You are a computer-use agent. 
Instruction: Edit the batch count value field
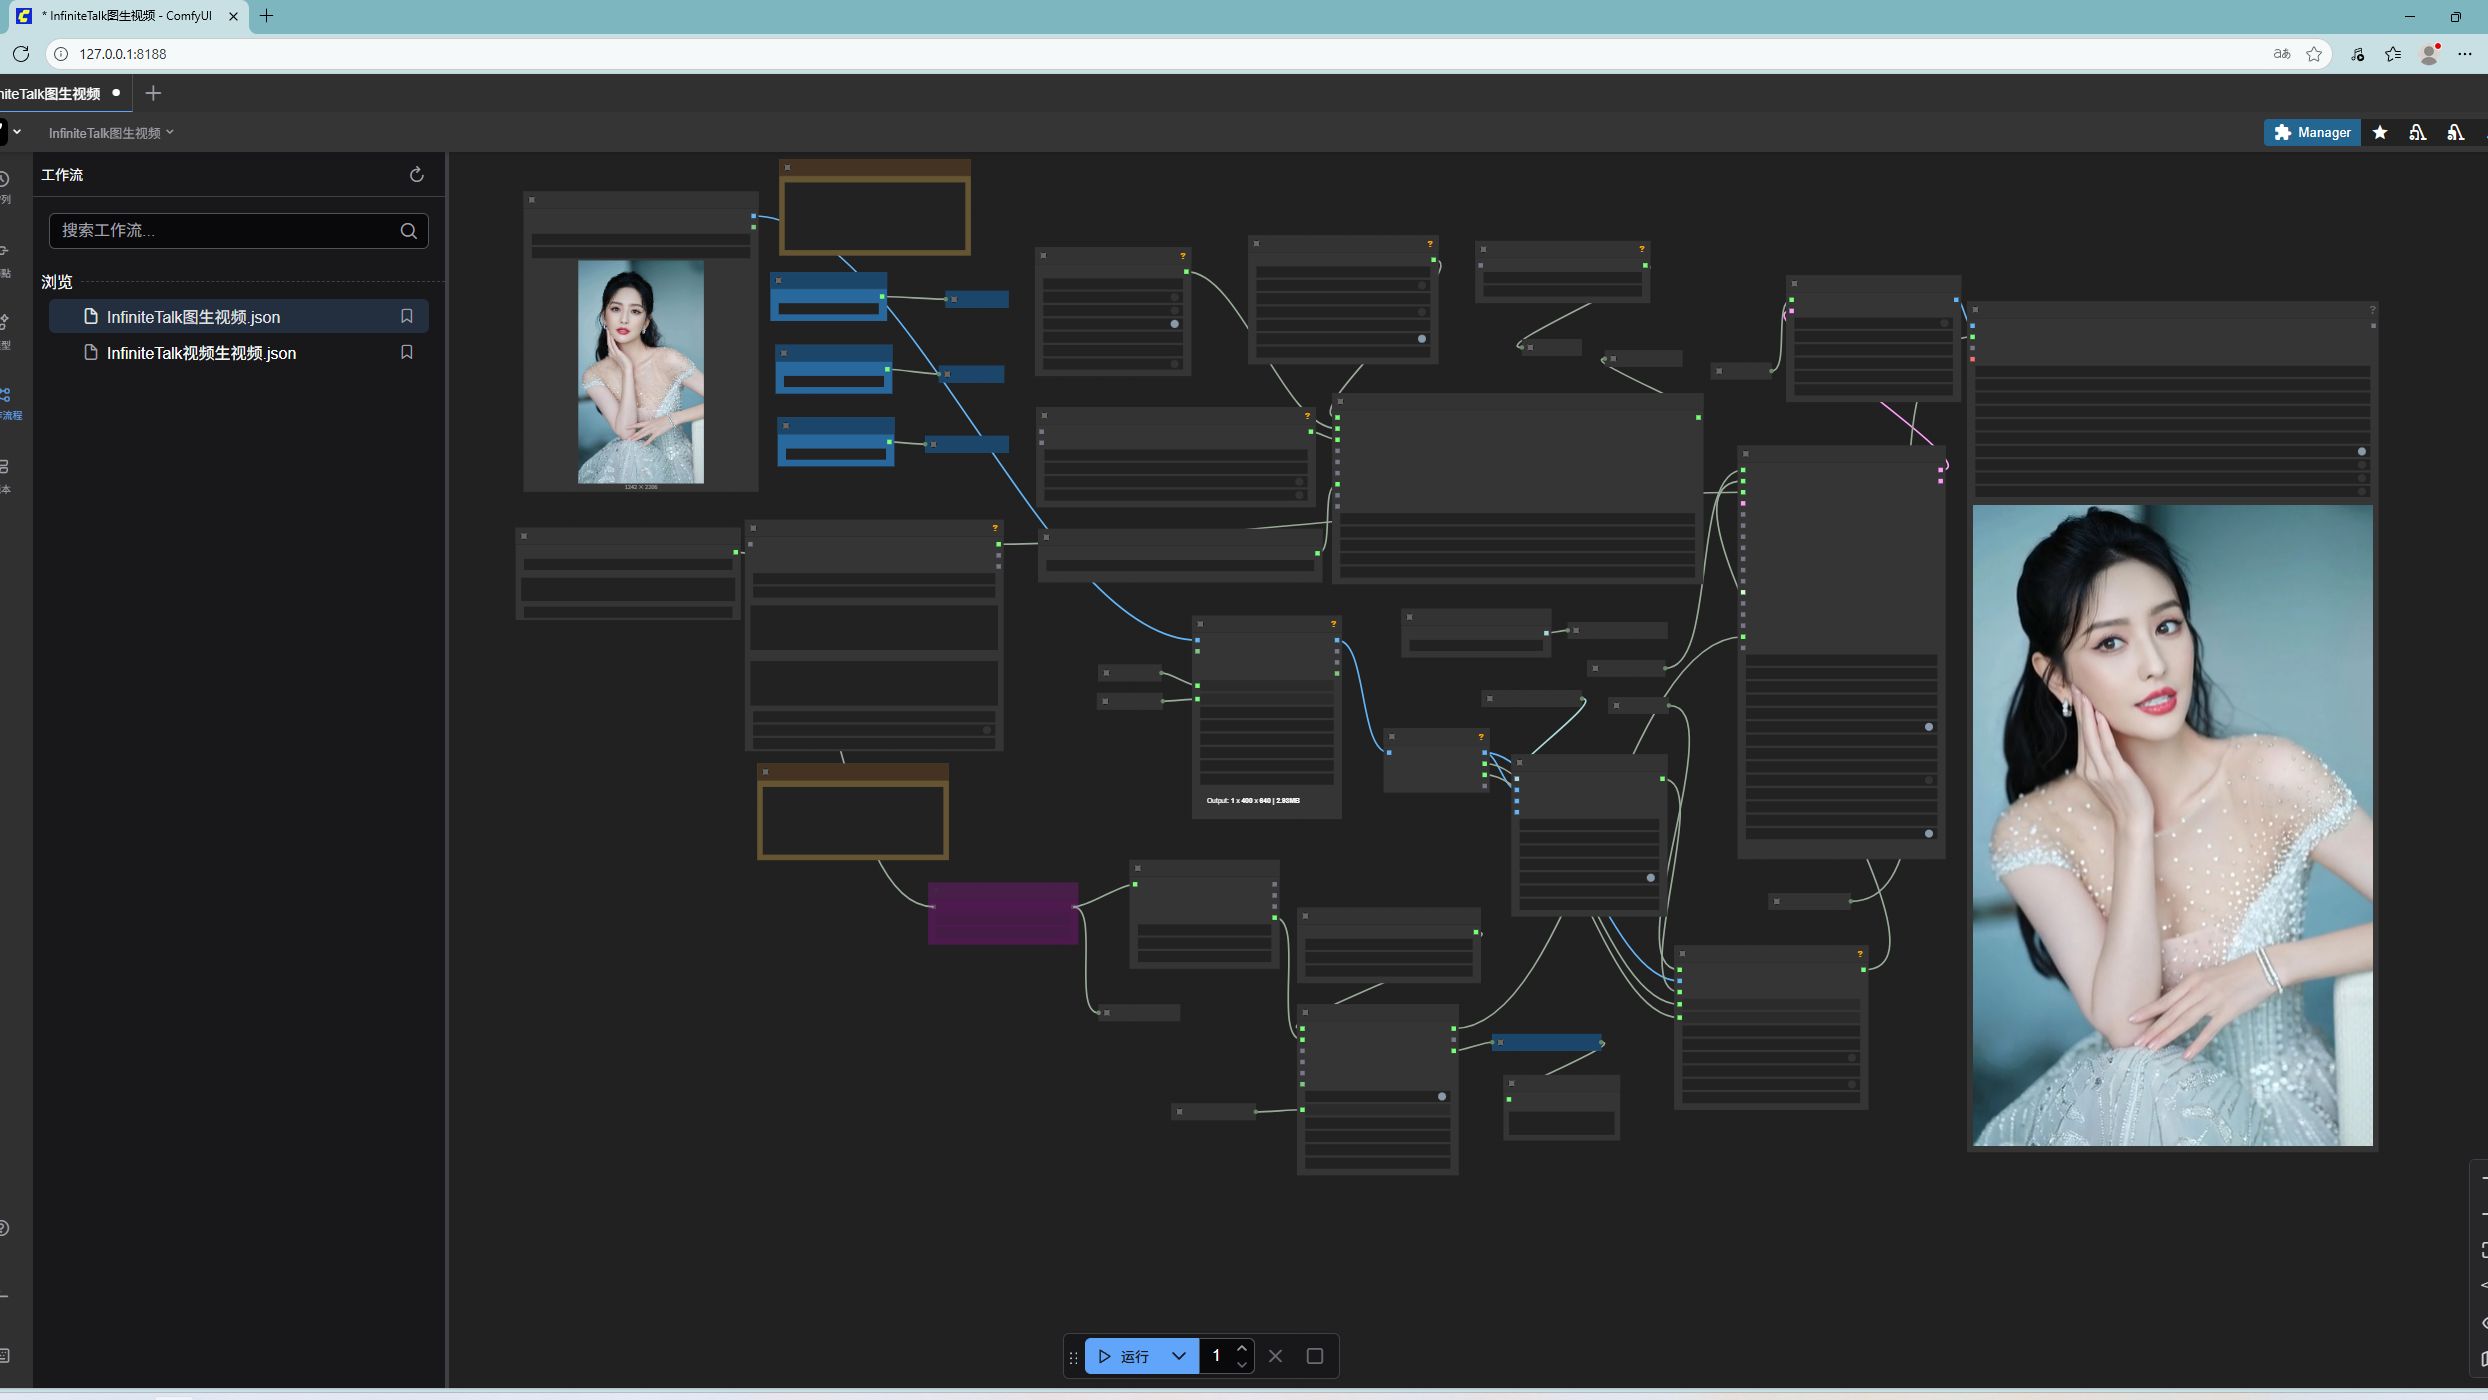click(x=1217, y=1356)
